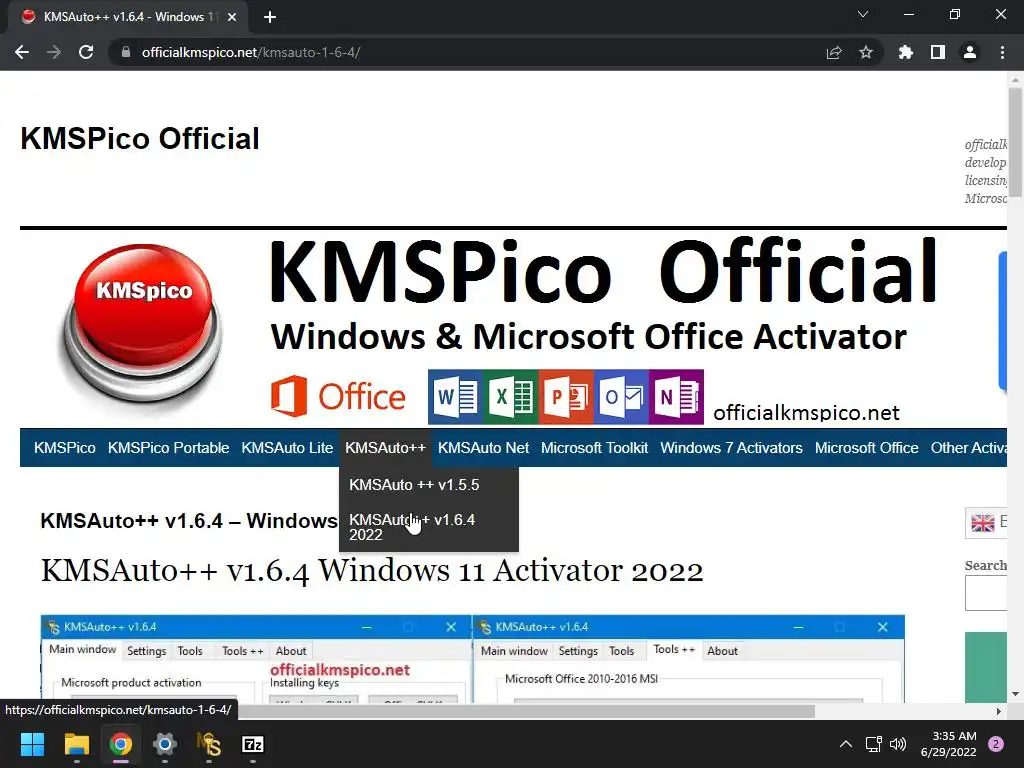Open the KMSPico menu item
This screenshot has height=768, width=1024.
[x=65, y=447]
